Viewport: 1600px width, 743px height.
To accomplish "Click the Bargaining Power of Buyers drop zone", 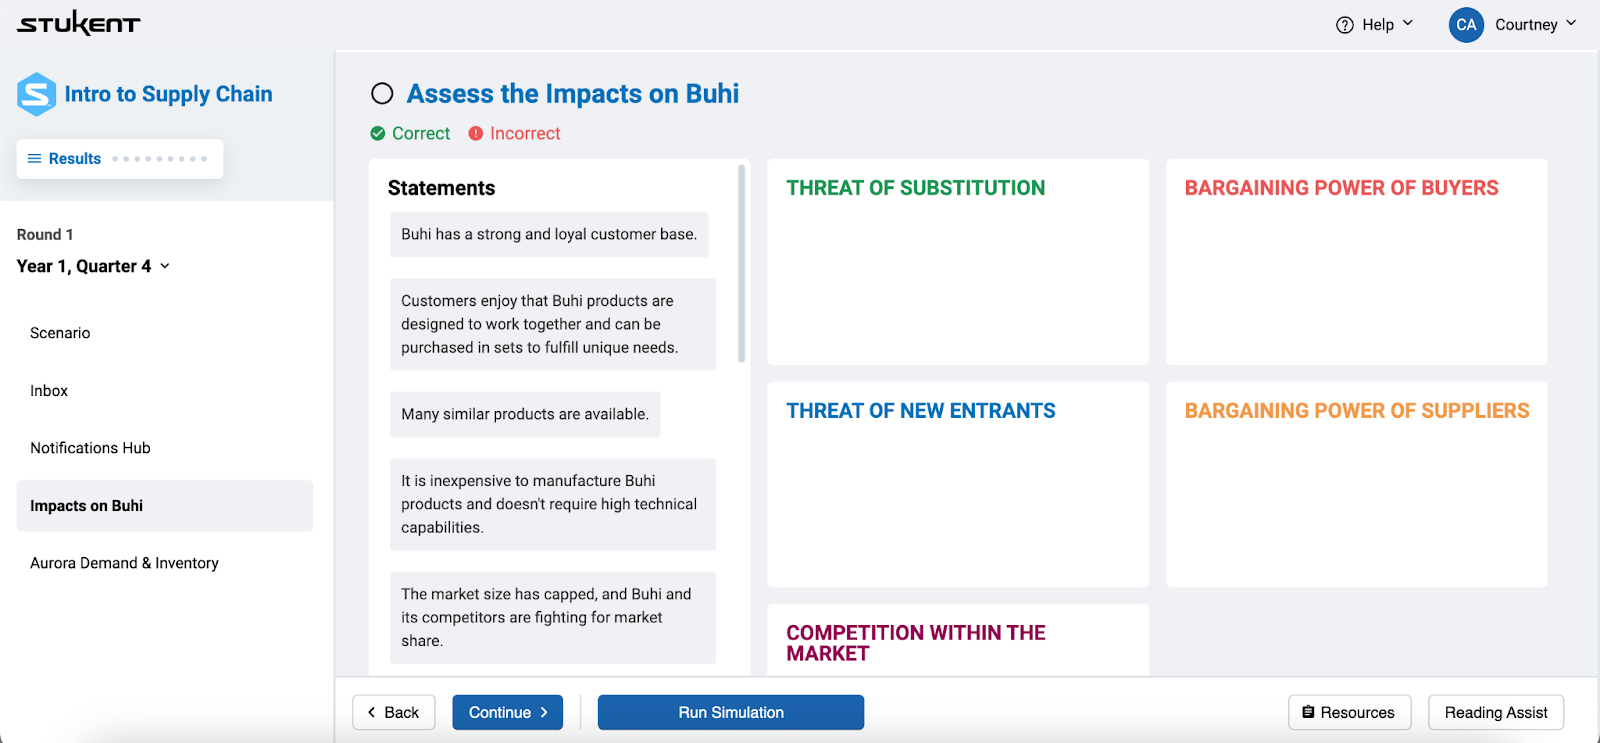I will tap(1356, 262).
